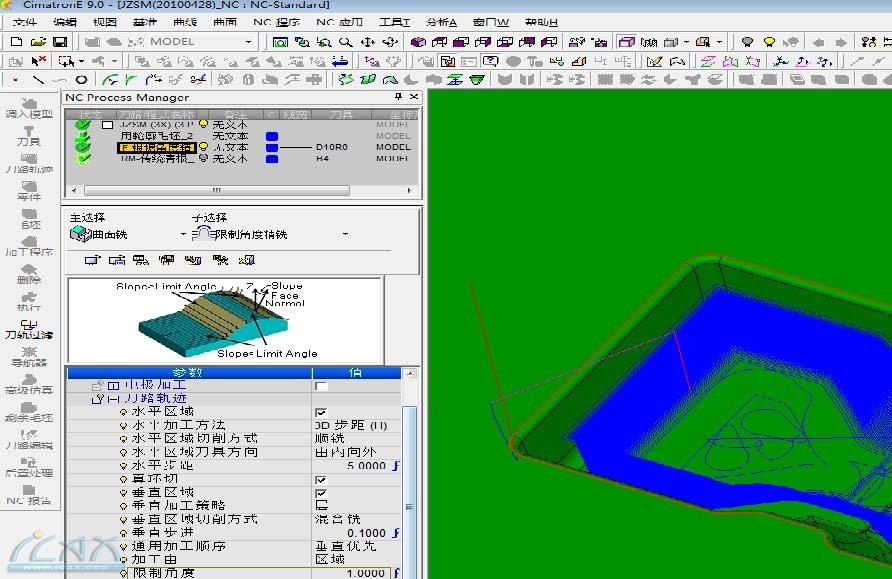Click the 后置处理 (post process) sidebar icon
Screen dimensions: 892x579
[28, 465]
